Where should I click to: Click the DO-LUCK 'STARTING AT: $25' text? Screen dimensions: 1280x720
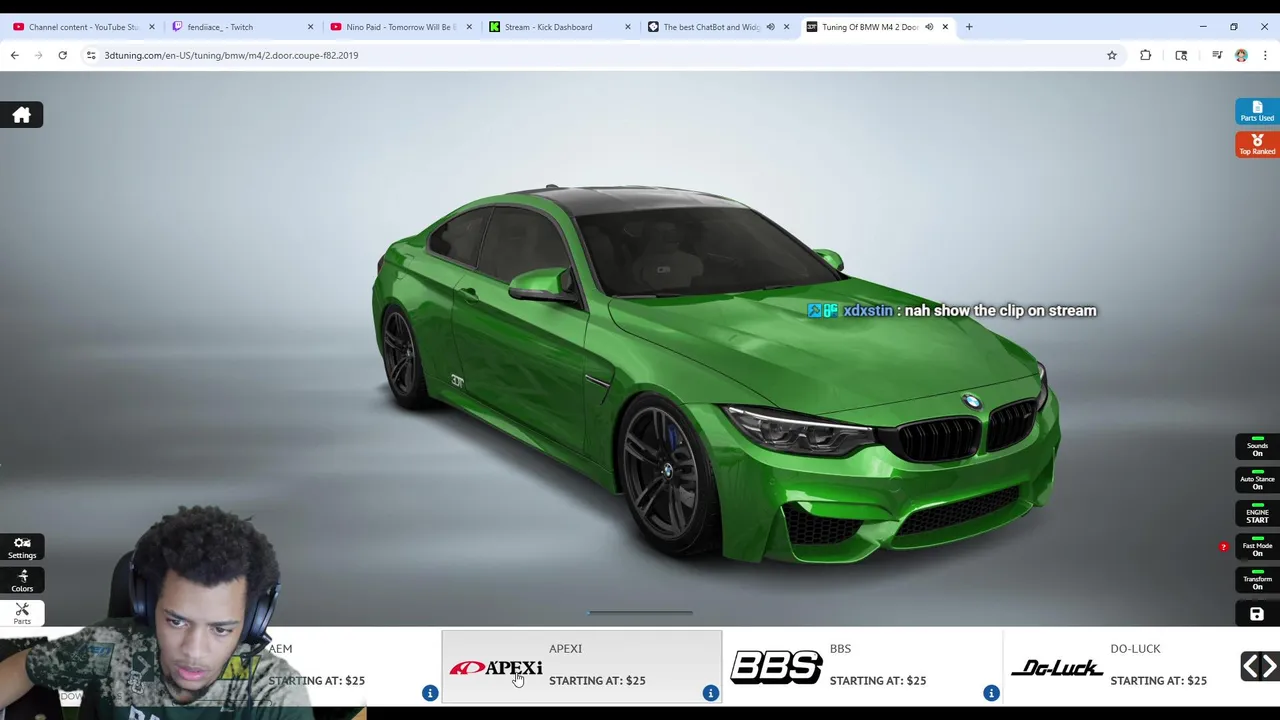[1158, 680]
